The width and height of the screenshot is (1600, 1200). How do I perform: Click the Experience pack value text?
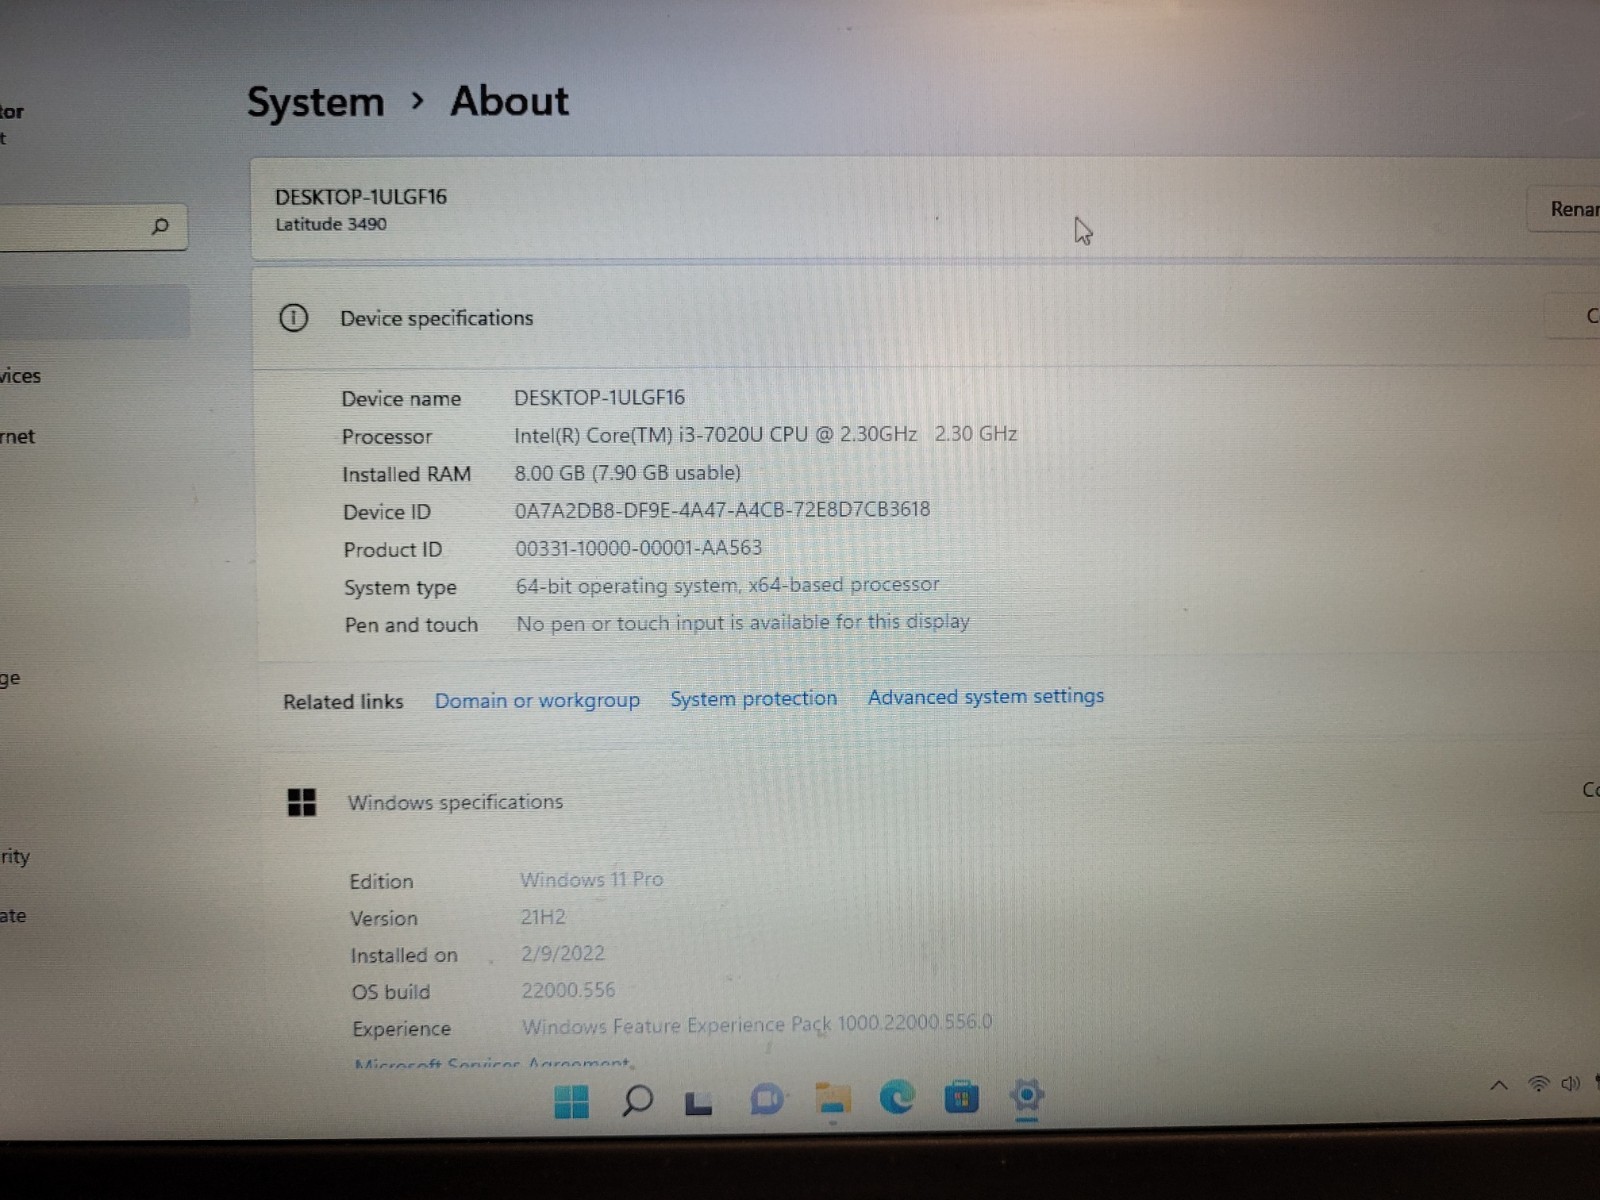[x=757, y=1024]
